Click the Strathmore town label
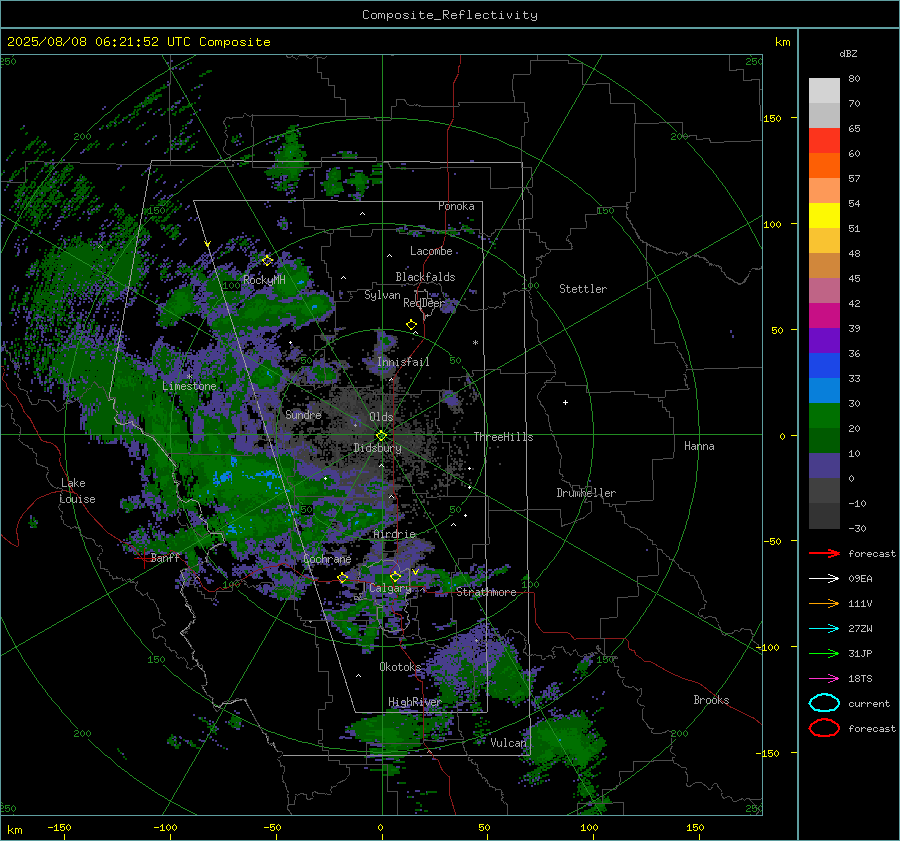This screenshot has width=900, height=841. [x=486, y=592]
